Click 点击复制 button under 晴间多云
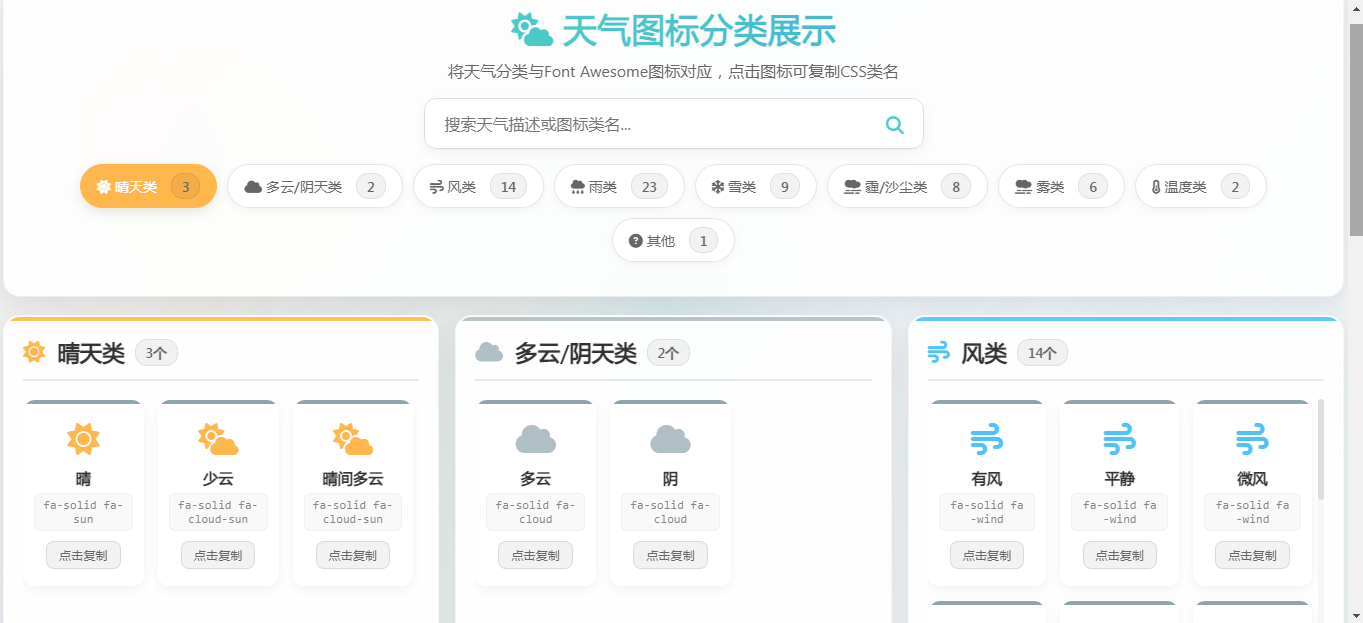The image size is (1363, 623). 353,555
